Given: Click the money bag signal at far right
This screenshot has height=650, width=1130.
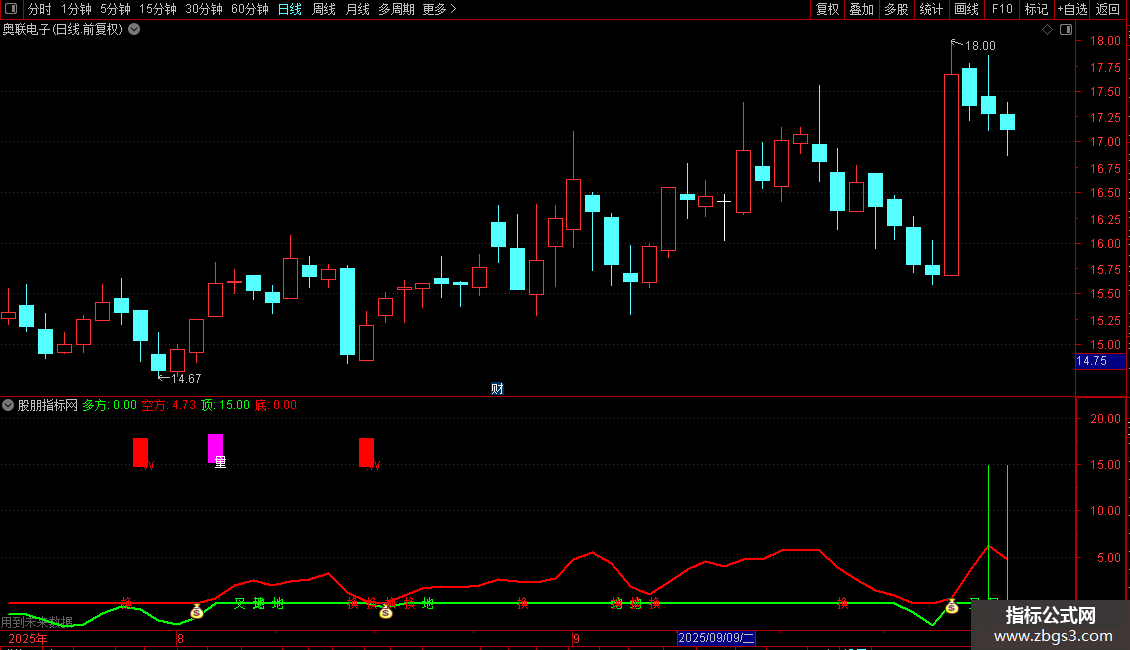Looking at the screenshot, I should click(952, 607).
